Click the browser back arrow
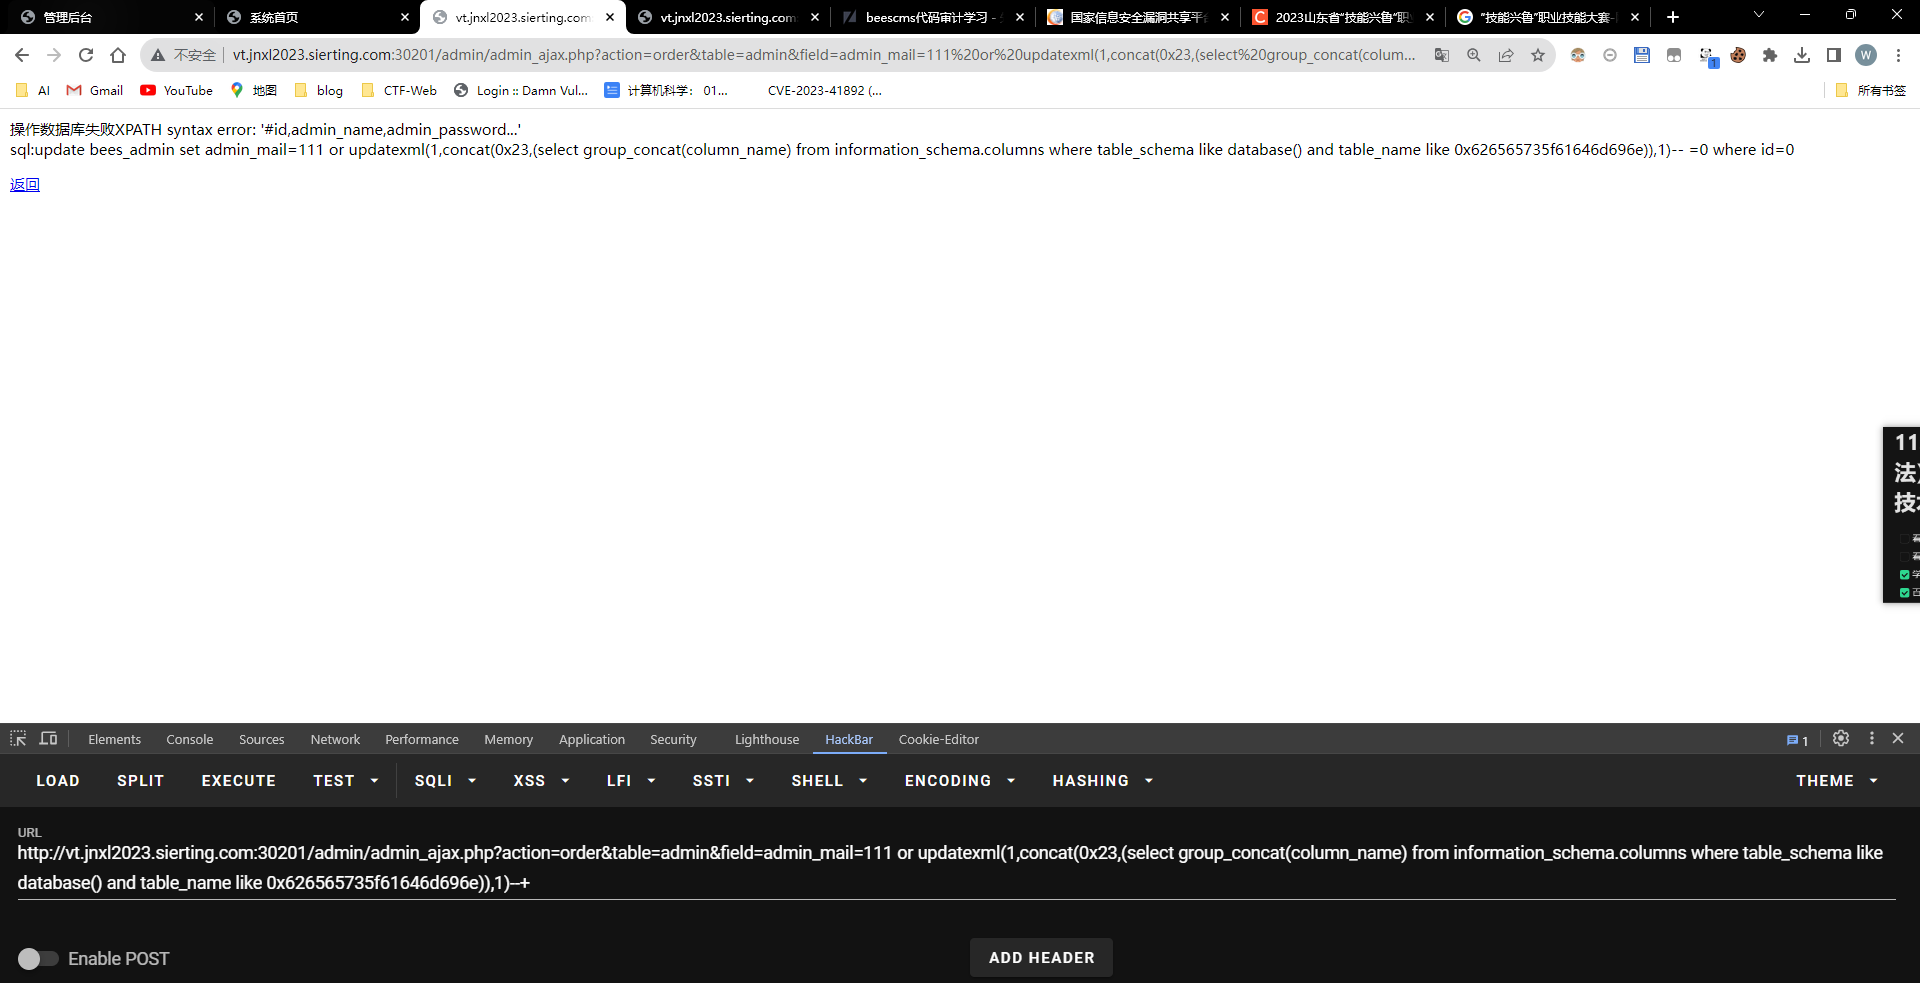The width and height of the screenshot is (1920, 983). pos(22,55)
